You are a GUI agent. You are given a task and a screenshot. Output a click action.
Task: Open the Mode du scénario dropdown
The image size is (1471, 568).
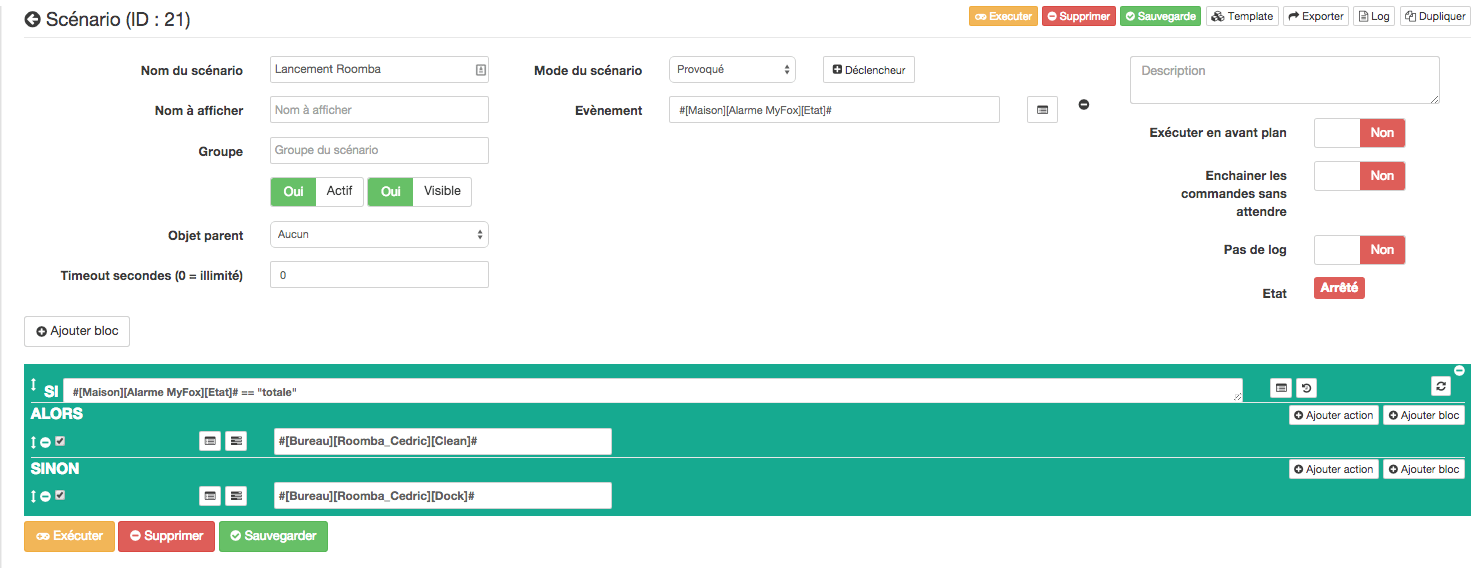click(732, 70)
